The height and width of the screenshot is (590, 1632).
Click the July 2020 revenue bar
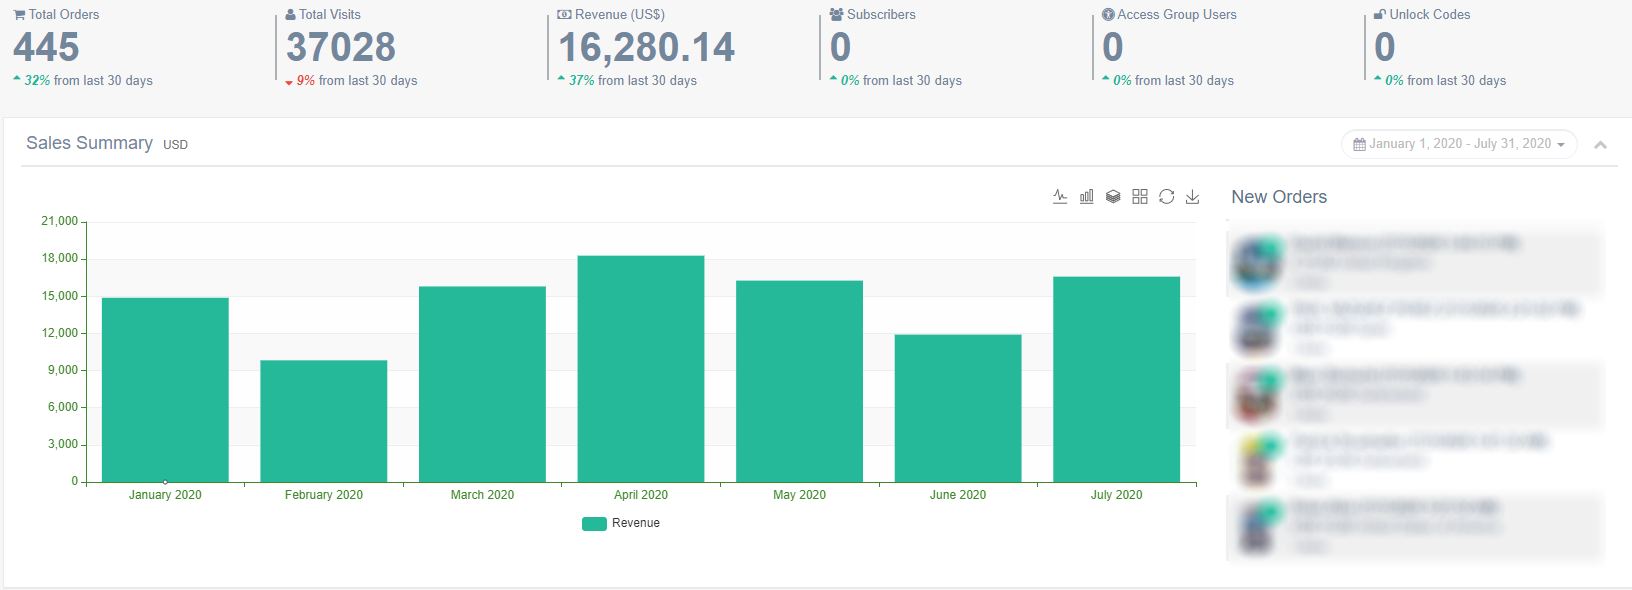[x=1116, y=380]
